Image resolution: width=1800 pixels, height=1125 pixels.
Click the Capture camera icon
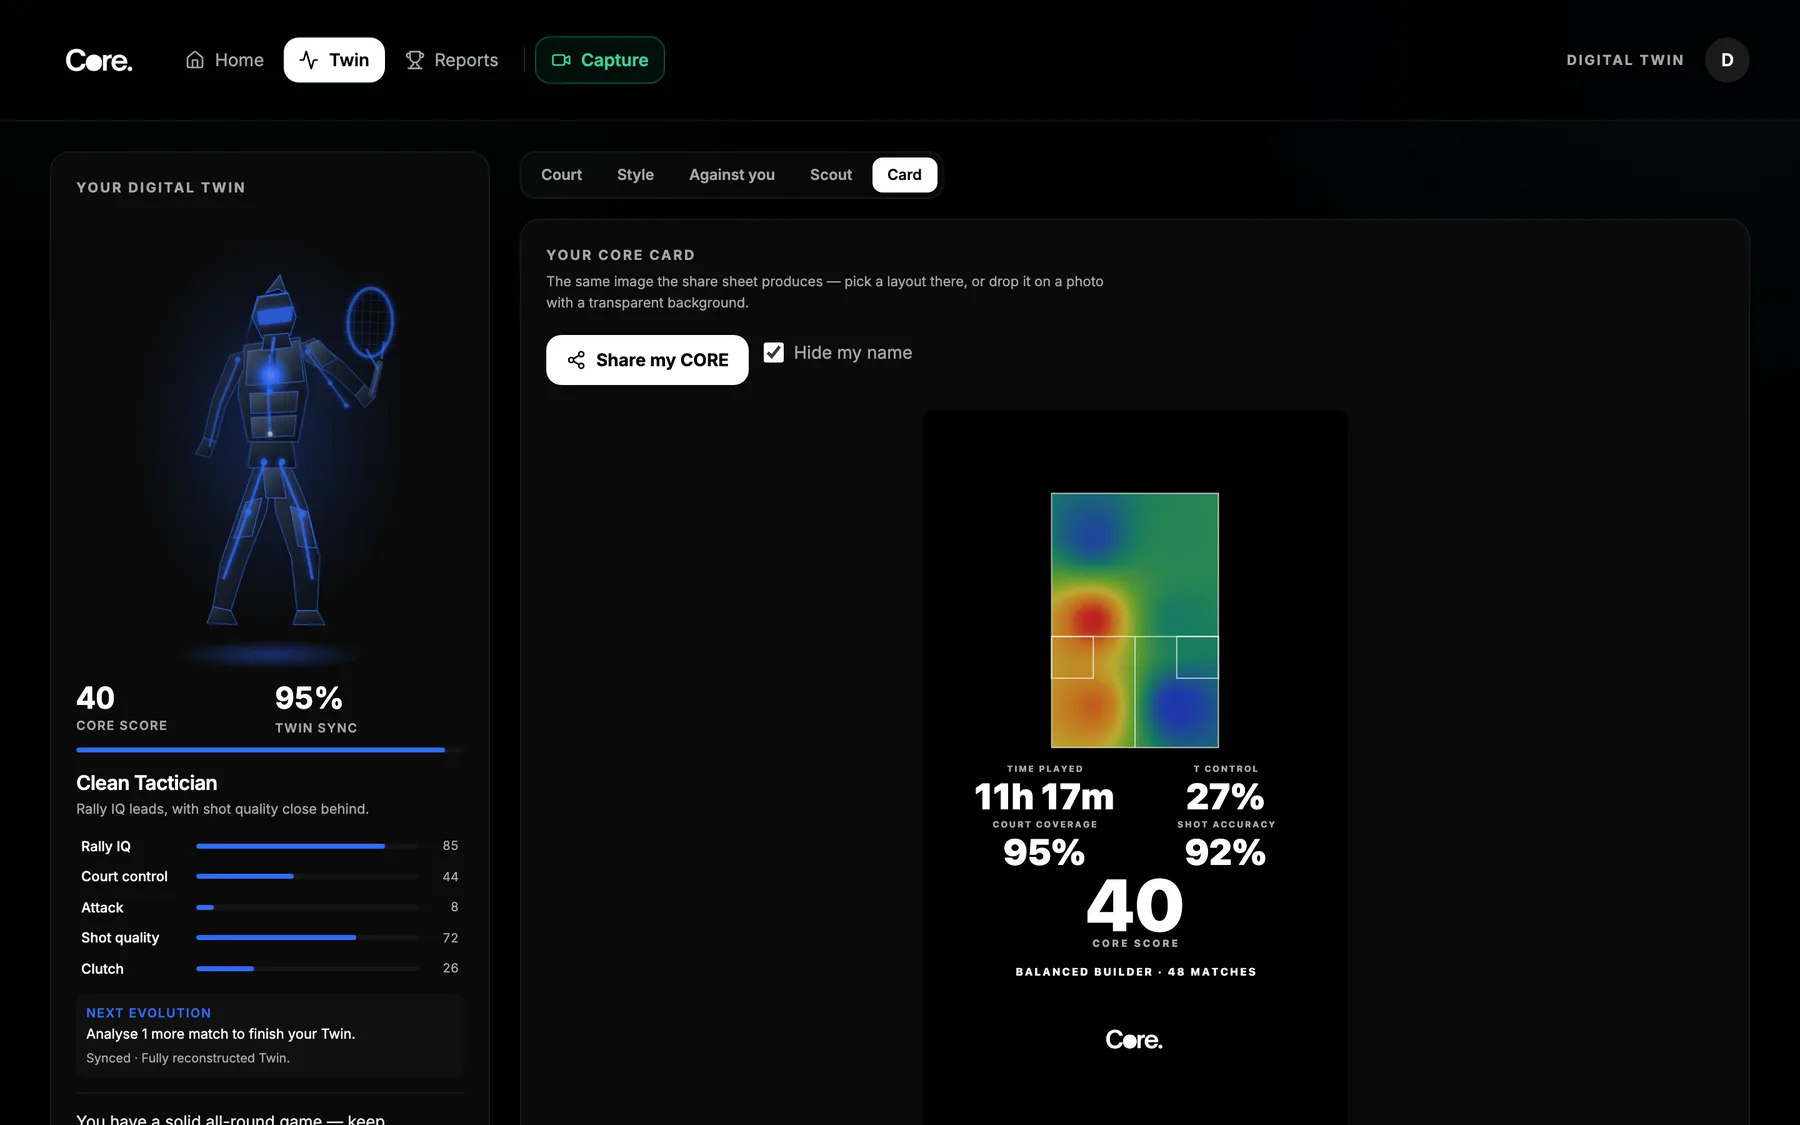click(561, 60)
